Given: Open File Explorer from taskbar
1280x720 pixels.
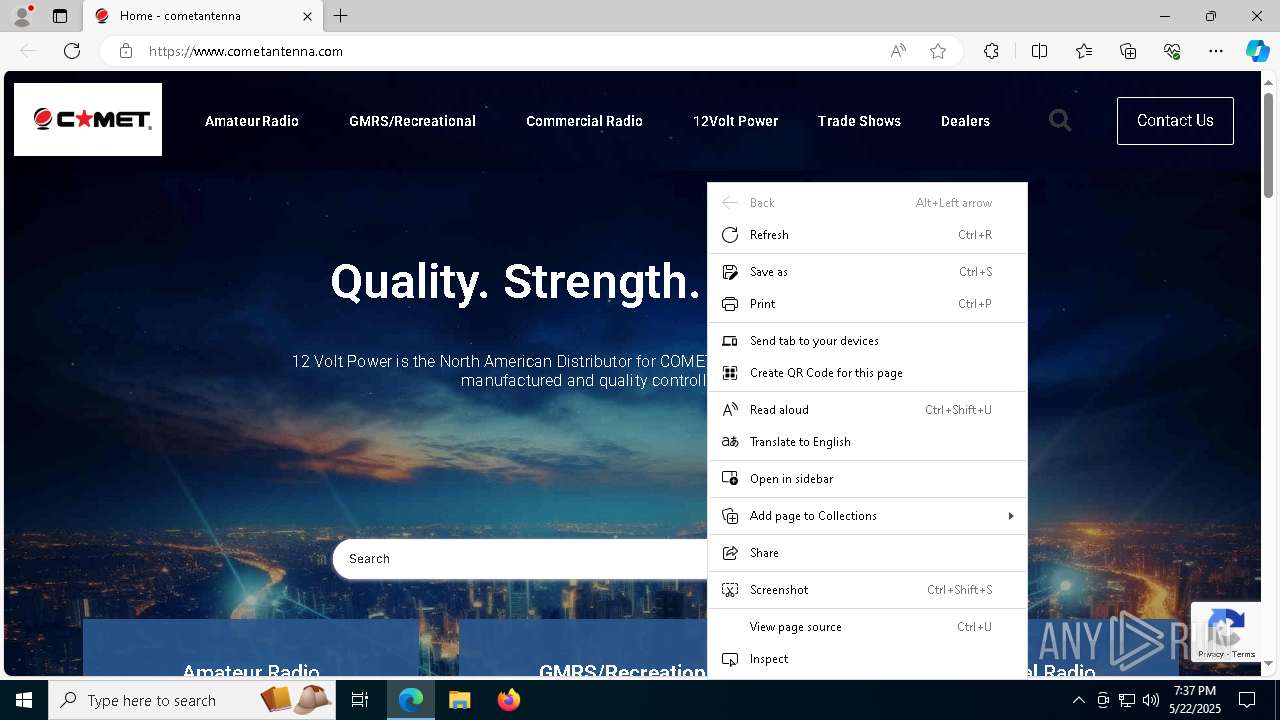Looking at the screenshot, I should 459,700.
